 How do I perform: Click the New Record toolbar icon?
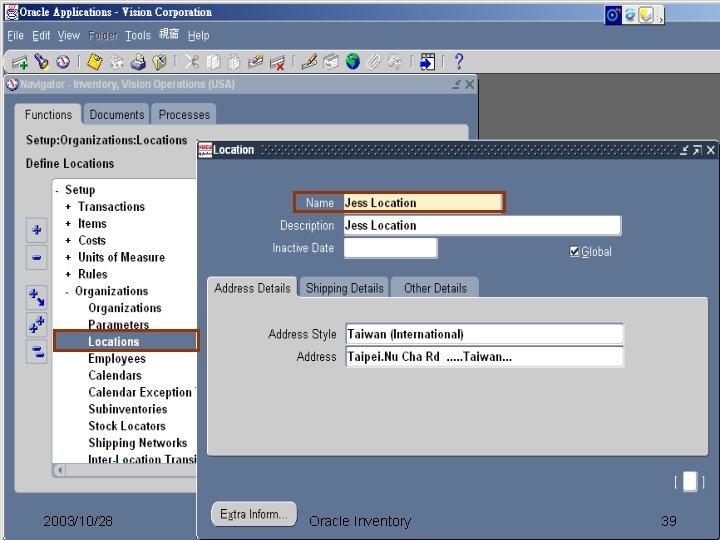(20, 62)
